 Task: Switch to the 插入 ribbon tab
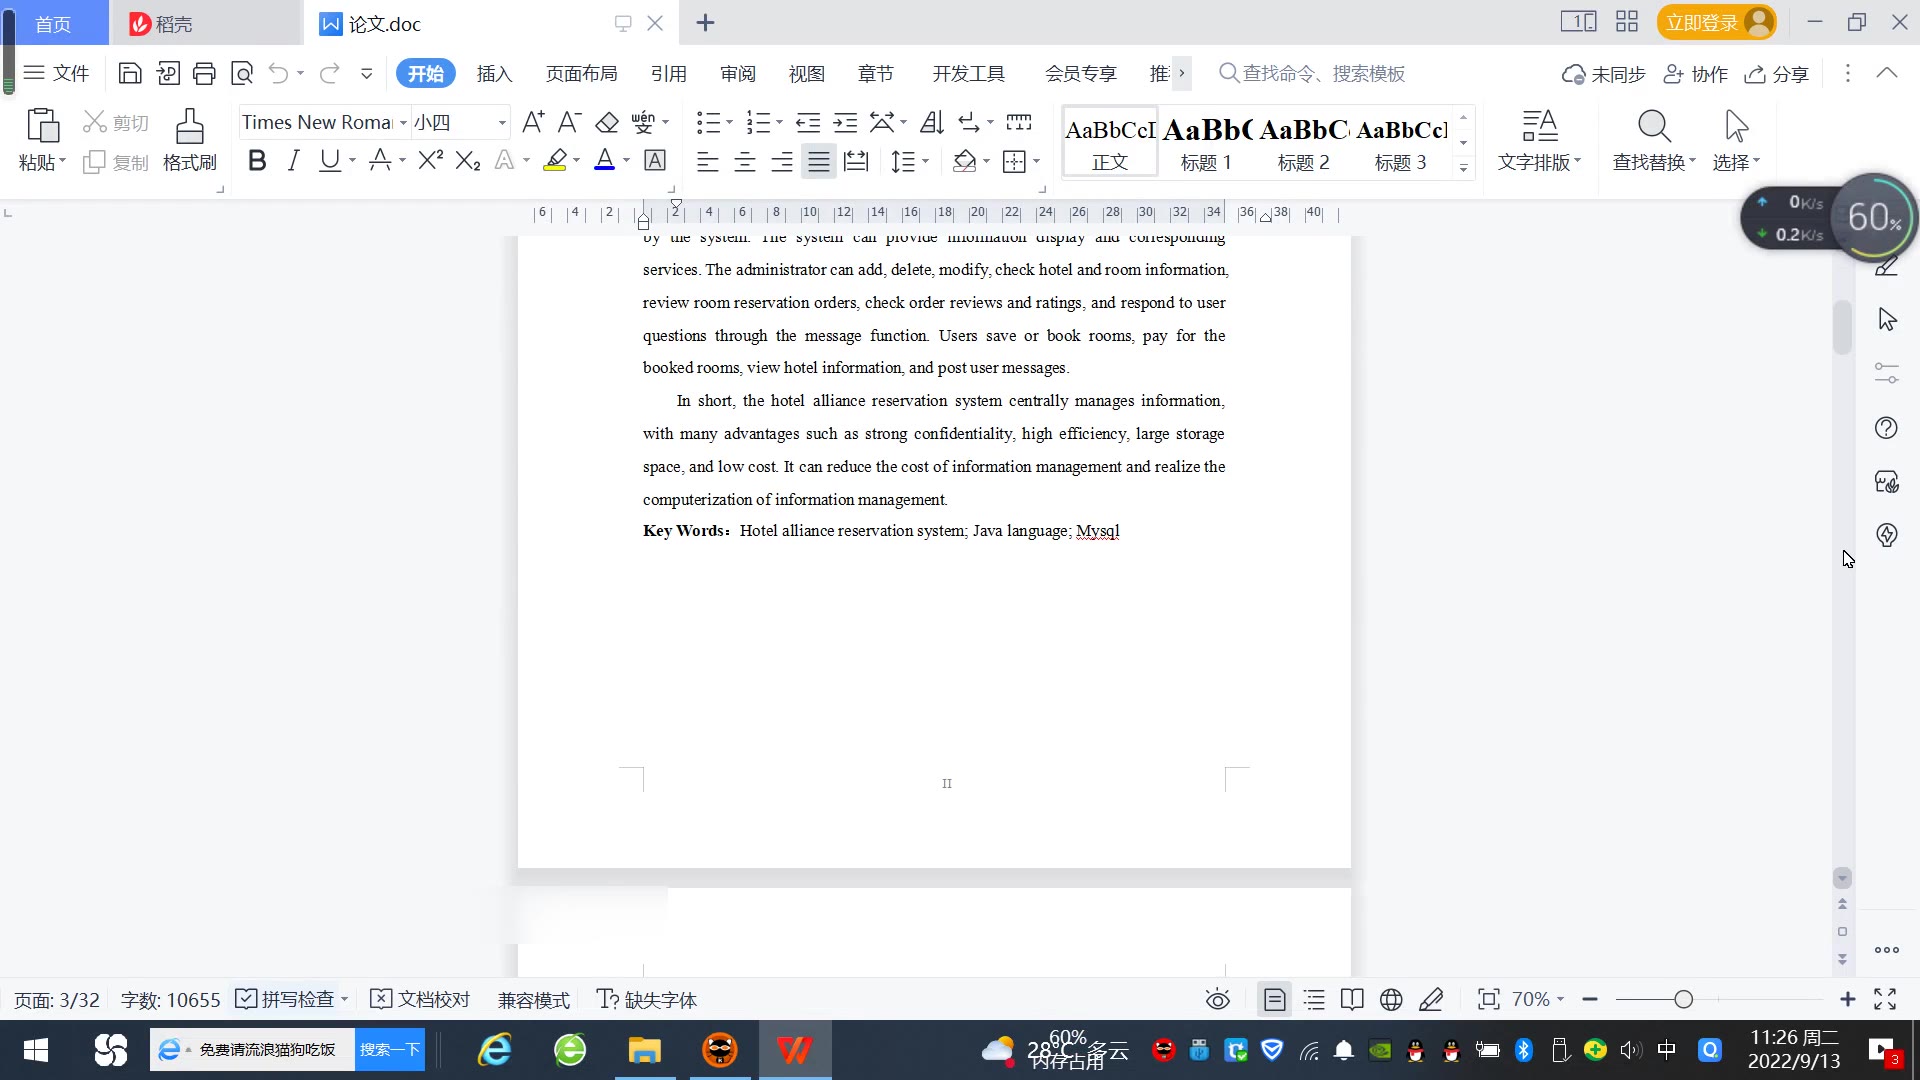coord(494,73)
